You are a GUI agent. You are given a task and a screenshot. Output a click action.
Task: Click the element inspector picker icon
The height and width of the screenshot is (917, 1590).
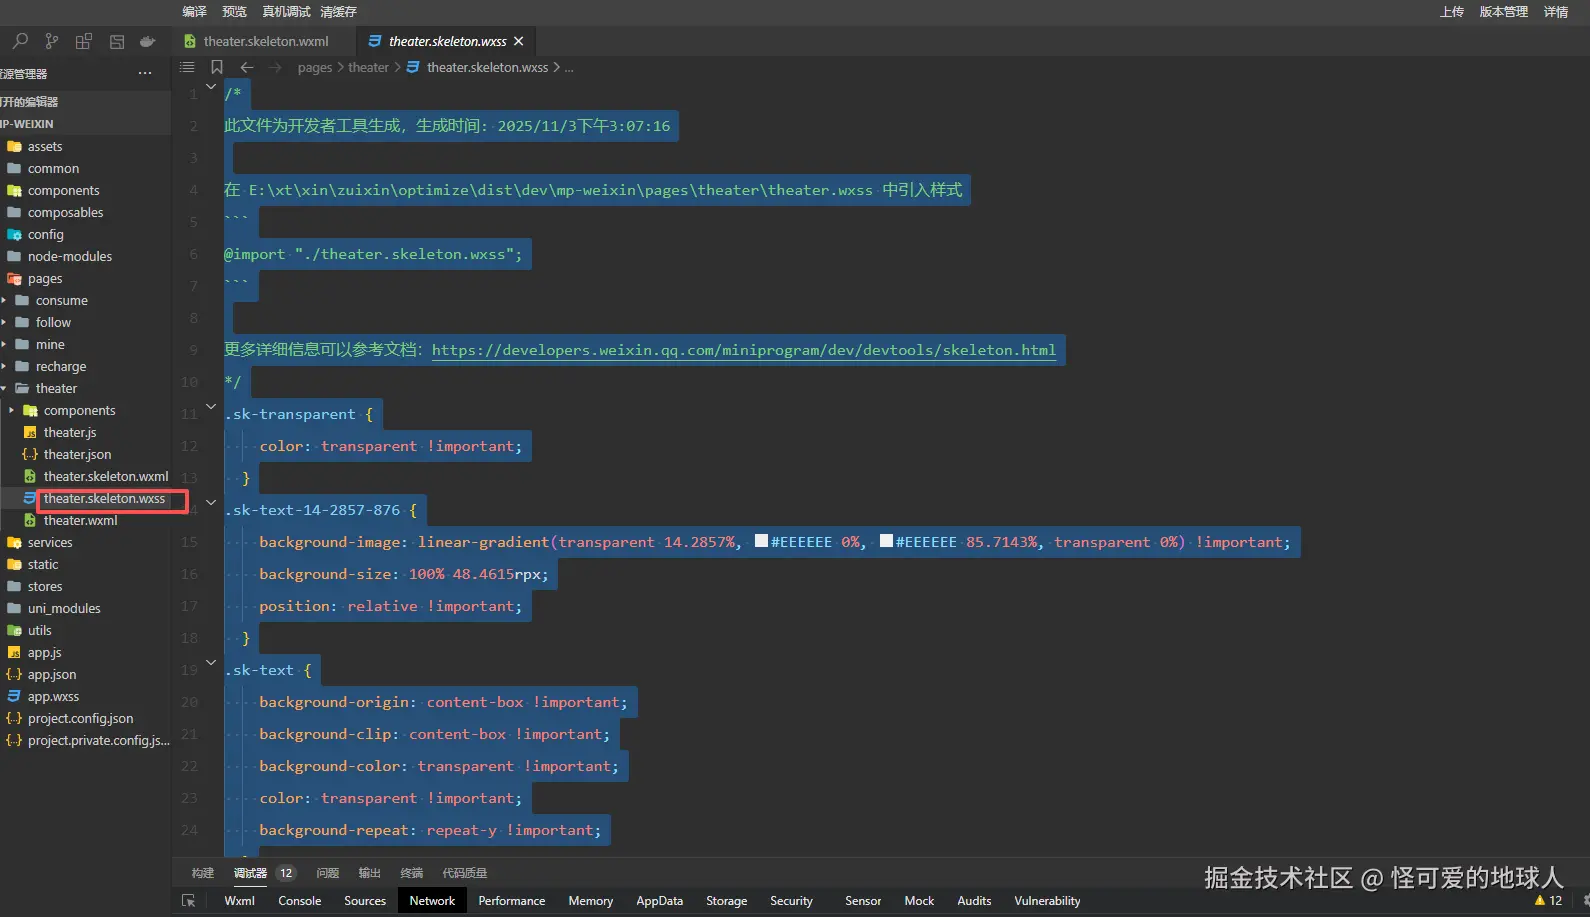click(188, 901)
